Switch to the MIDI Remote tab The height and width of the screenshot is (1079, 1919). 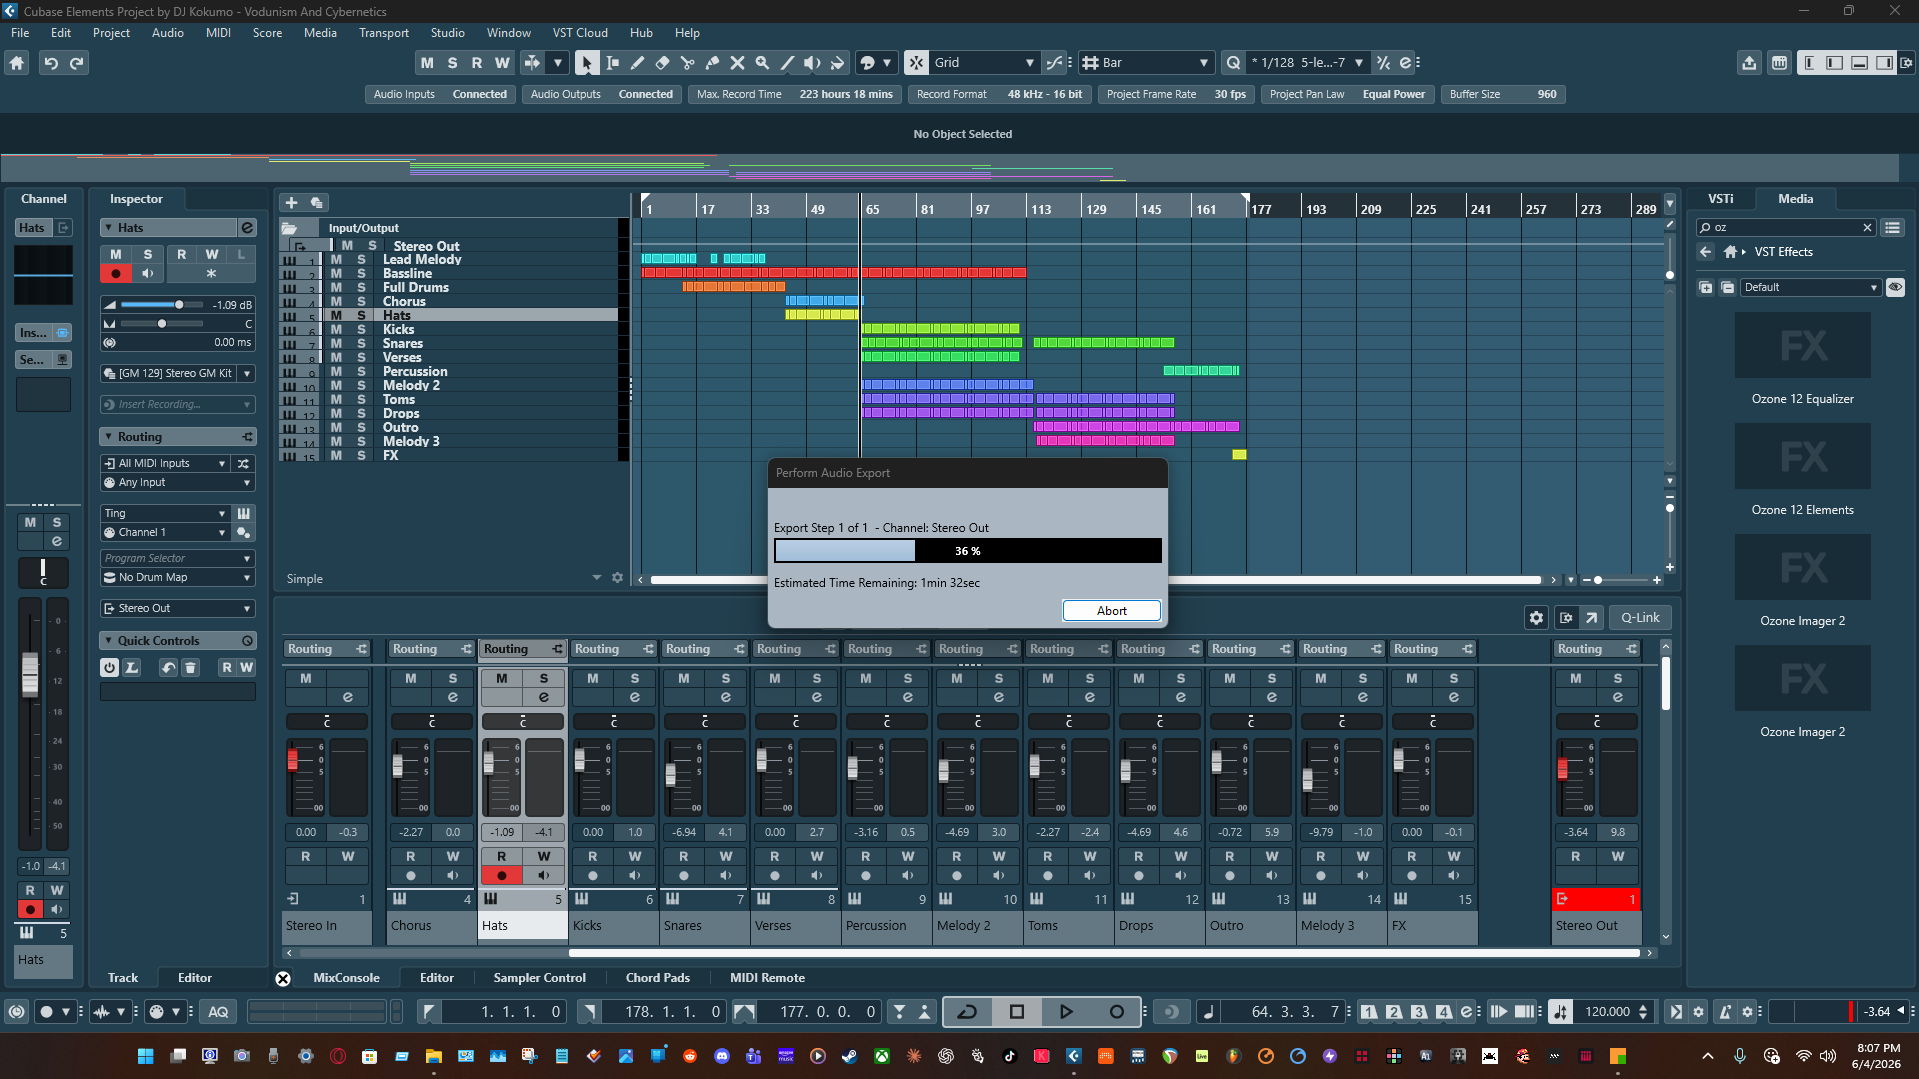point(767,978)
